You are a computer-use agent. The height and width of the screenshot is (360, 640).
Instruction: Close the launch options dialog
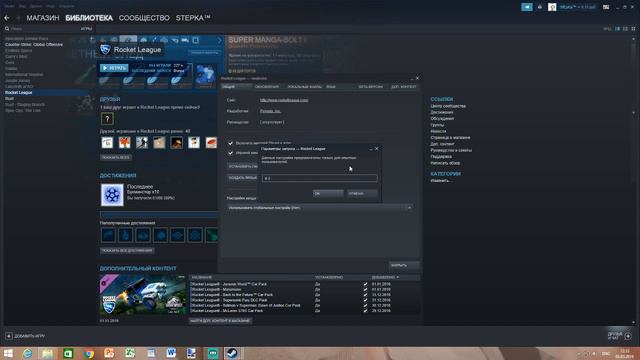click(376, 149)
